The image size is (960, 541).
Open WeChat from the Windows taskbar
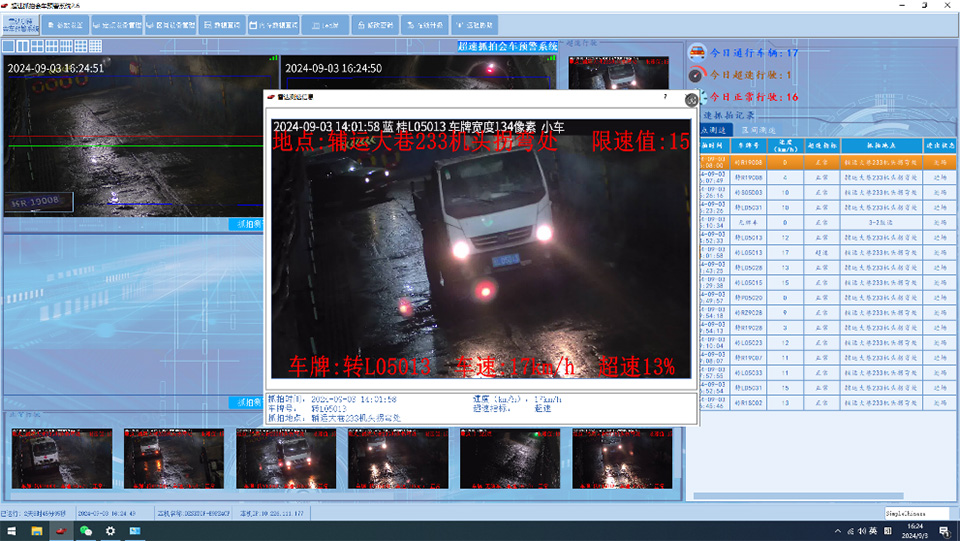[86, 531]
